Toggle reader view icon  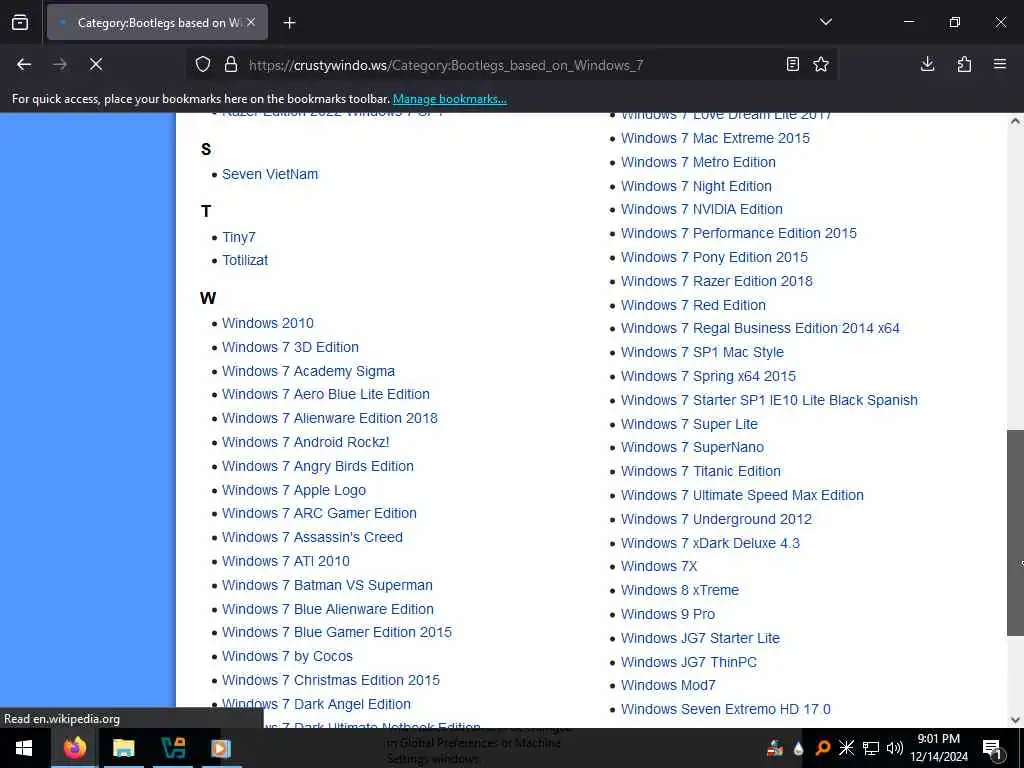[x=792, y=64]
